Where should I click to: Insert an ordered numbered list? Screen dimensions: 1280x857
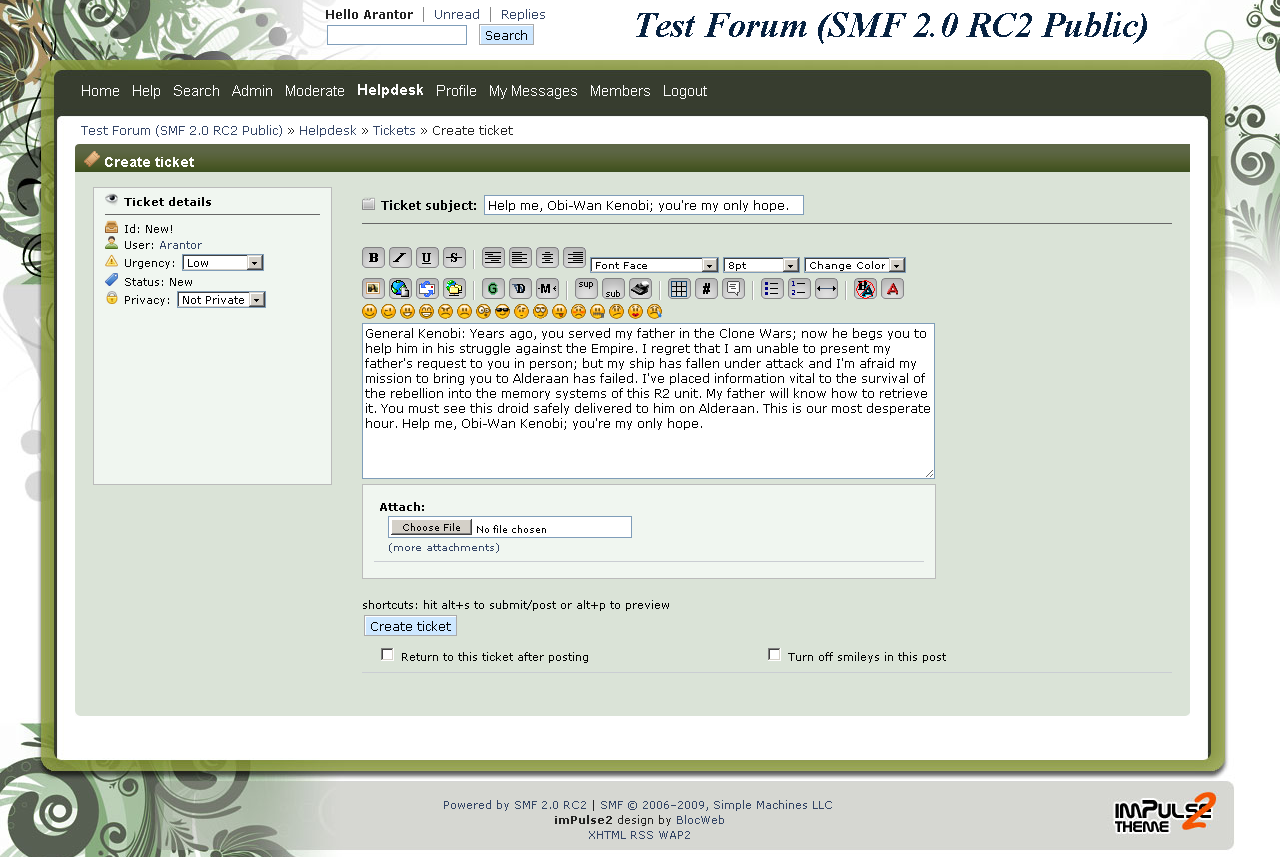[799, 289]
